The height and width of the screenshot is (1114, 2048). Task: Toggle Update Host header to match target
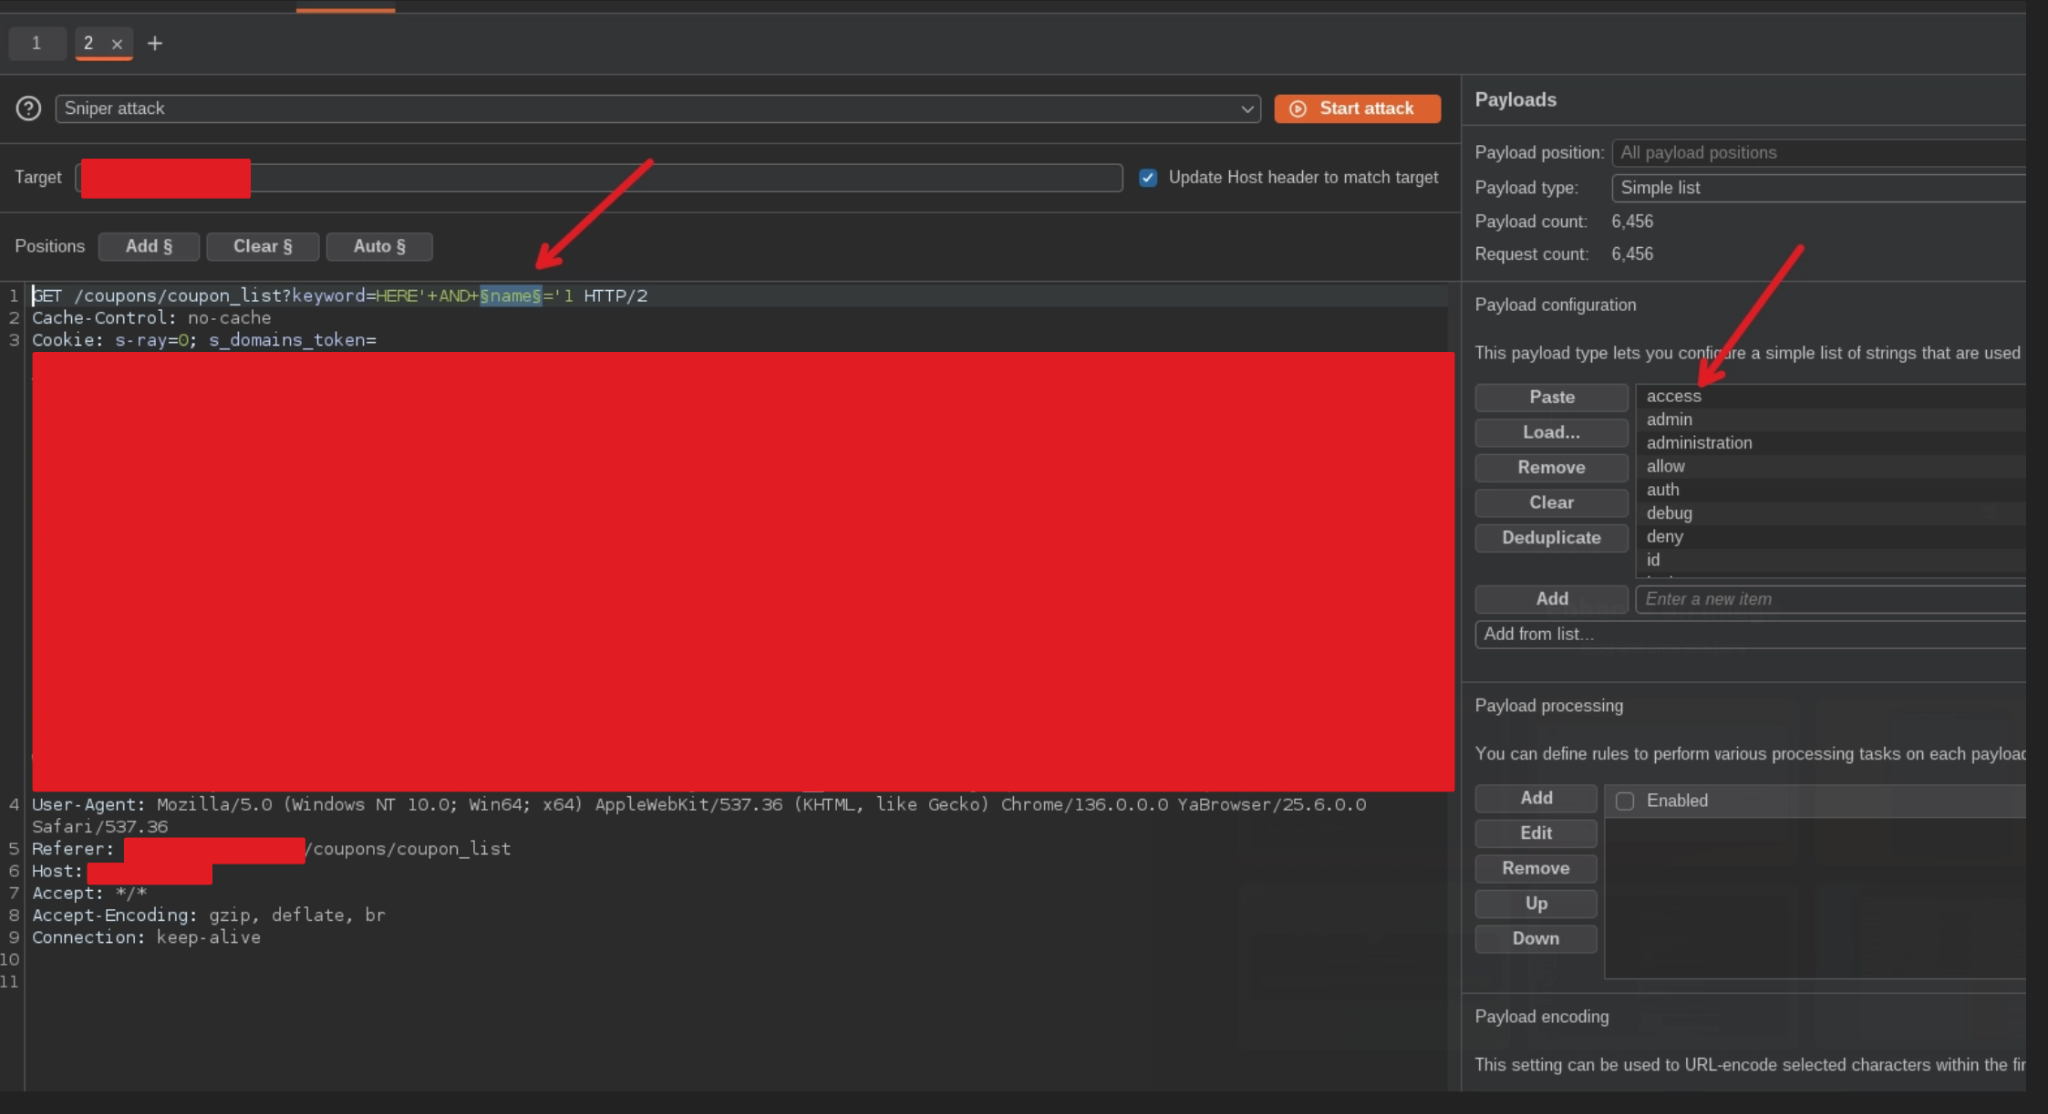click(x=1148, y=177)
